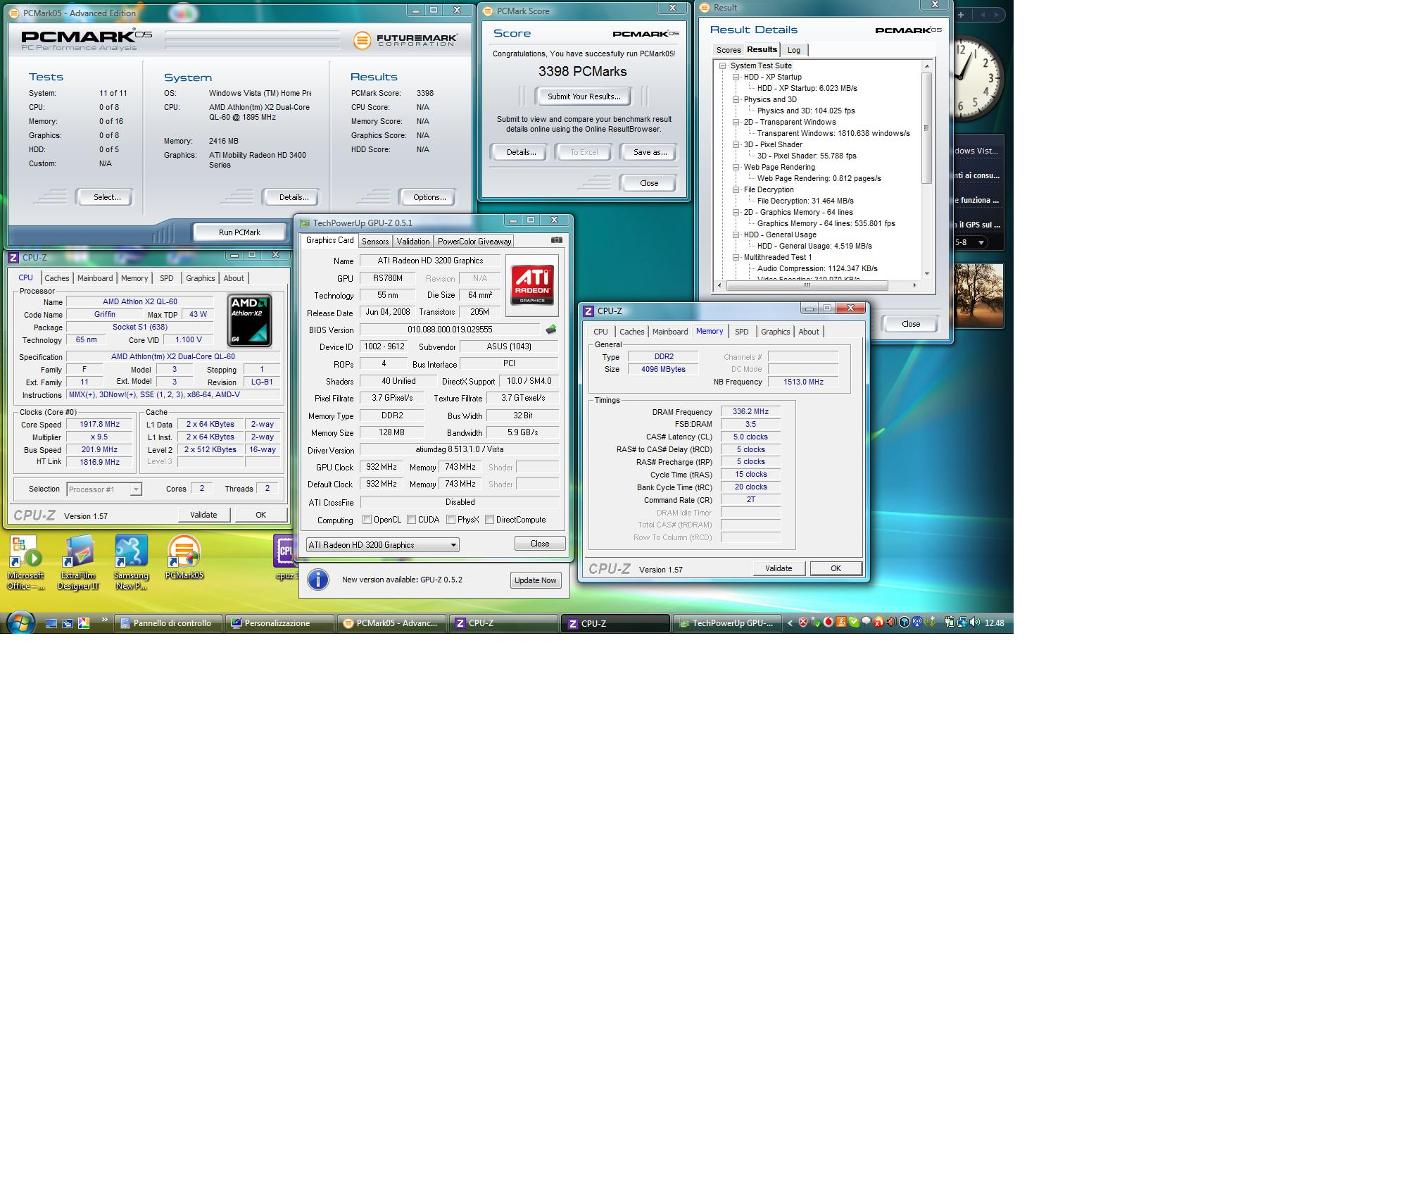1424x1200 pixels.
Task: Collapse the 2D - Transparent Windows node
Action: [736, 122]
